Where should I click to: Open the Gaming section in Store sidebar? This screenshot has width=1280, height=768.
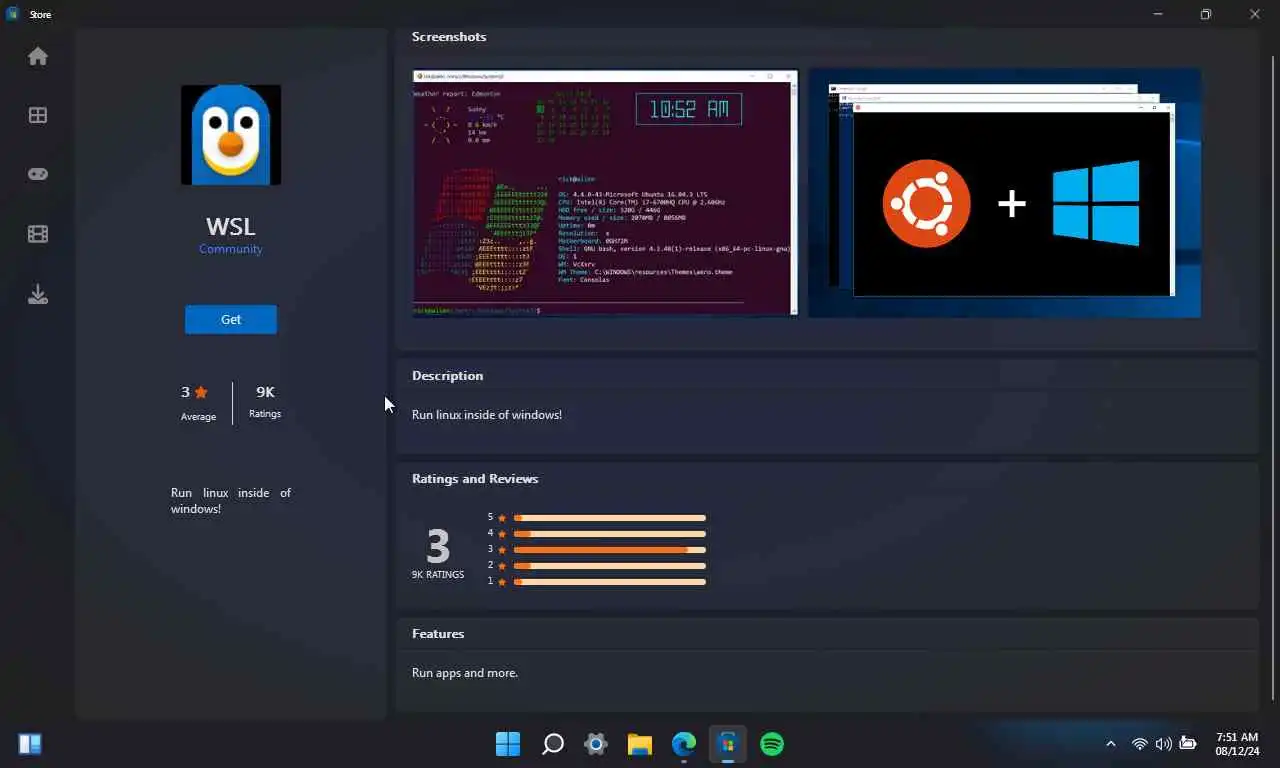[x=38, y=174]
